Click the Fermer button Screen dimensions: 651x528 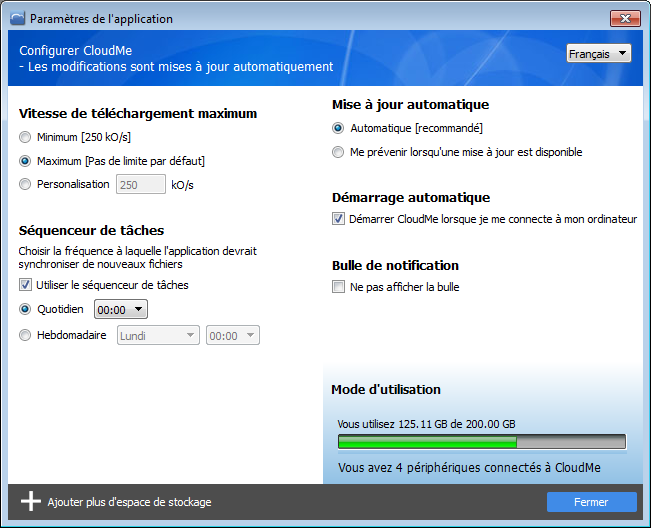(x=592, y=502)
